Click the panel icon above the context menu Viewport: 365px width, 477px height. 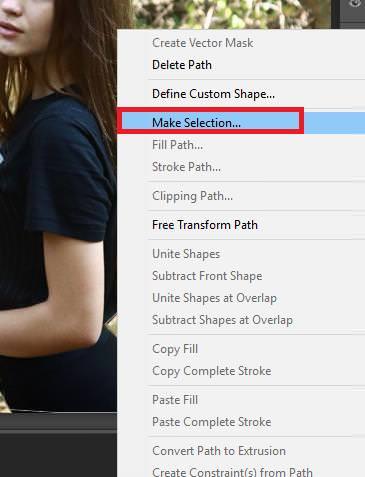(355, 3)
